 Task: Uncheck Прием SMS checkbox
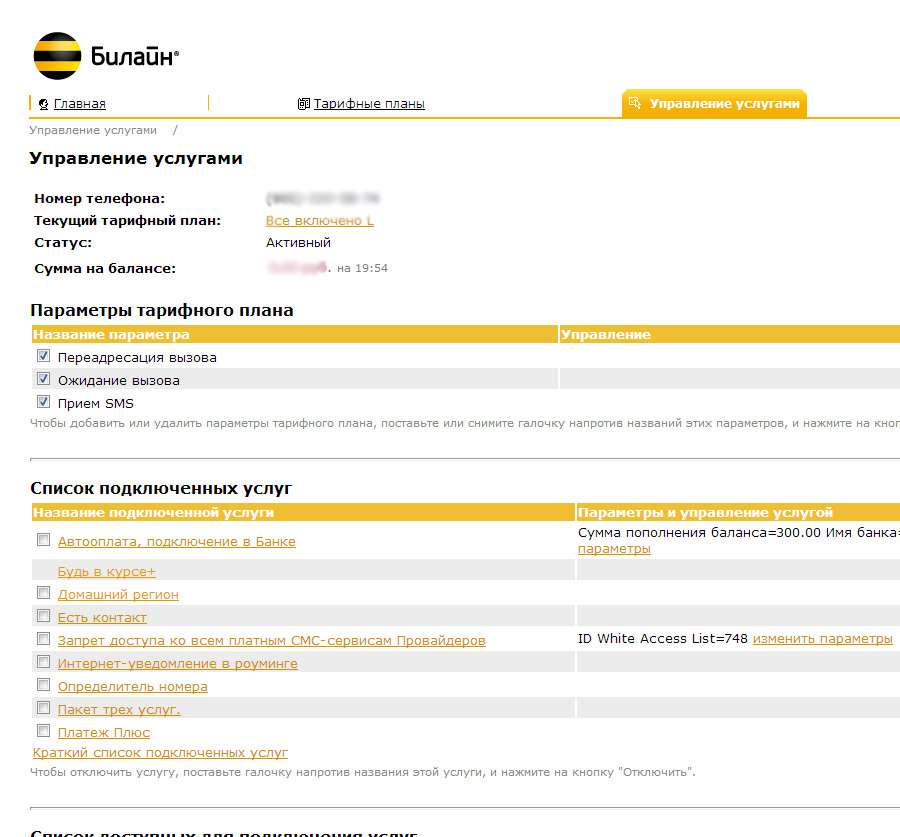(x=44, y=402)
